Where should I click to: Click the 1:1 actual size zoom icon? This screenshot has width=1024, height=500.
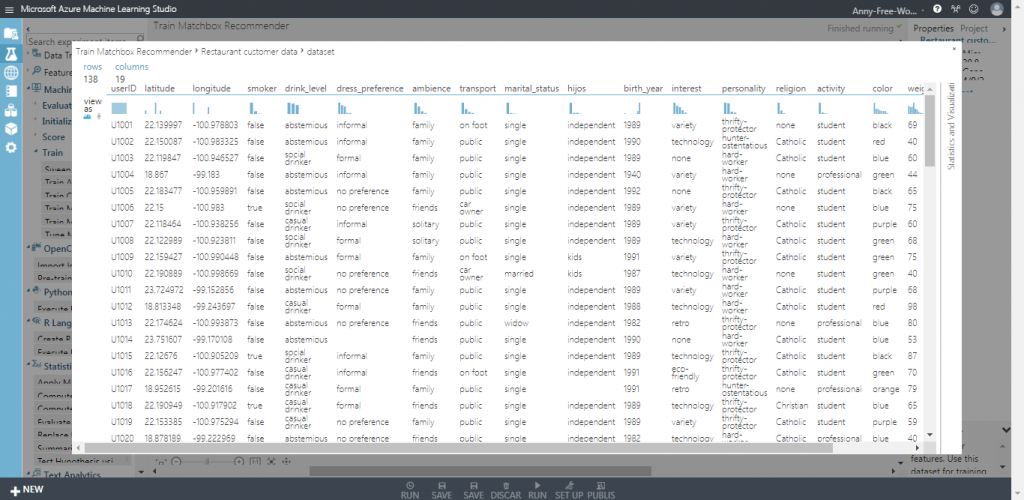click(x=255, y=461)
